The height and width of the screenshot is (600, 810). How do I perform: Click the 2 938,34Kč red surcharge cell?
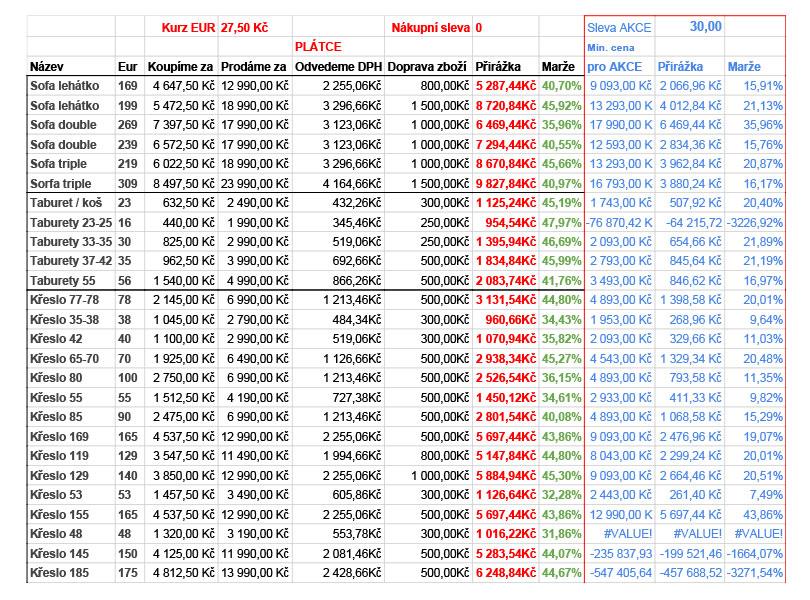click(x=506, y=359)
